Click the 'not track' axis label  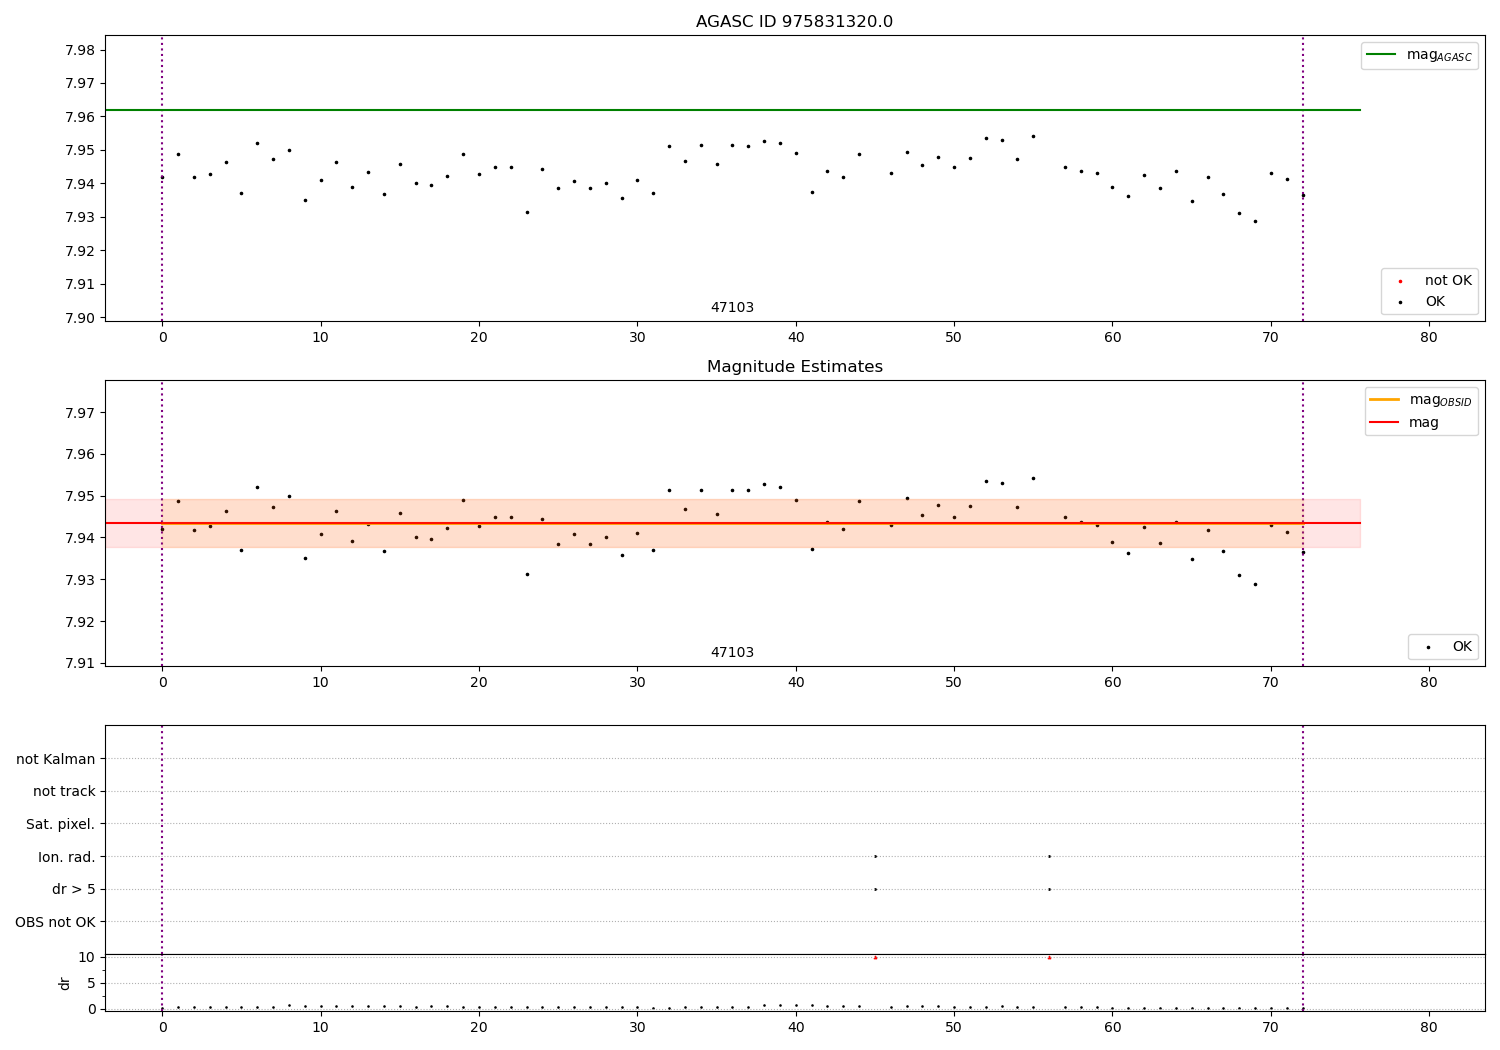[x=64, y=791]
